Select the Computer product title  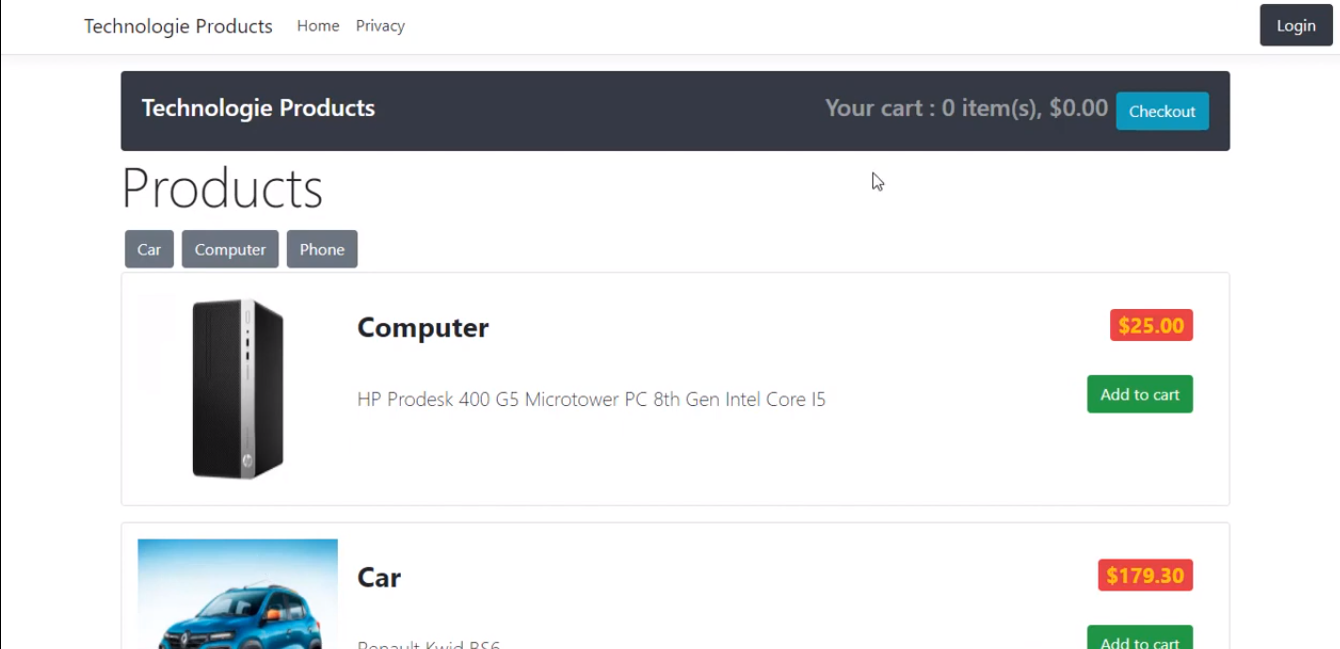pyautogui.click(x=423, y=328)
